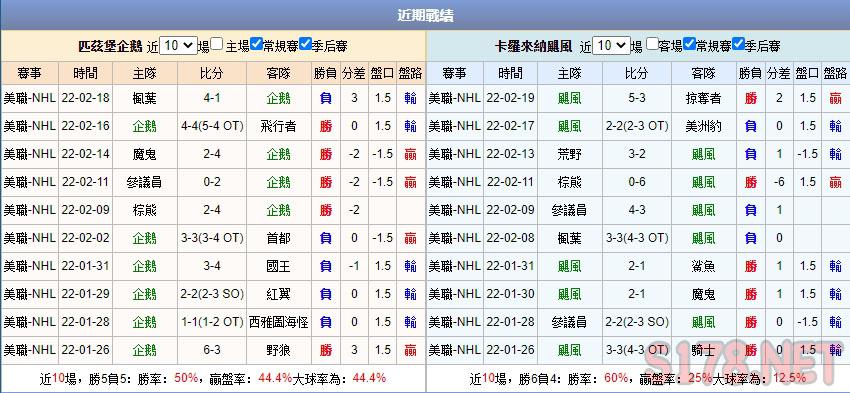Select score 0-2 against 參議員
The image size is (850, 393).
point(211,182)
